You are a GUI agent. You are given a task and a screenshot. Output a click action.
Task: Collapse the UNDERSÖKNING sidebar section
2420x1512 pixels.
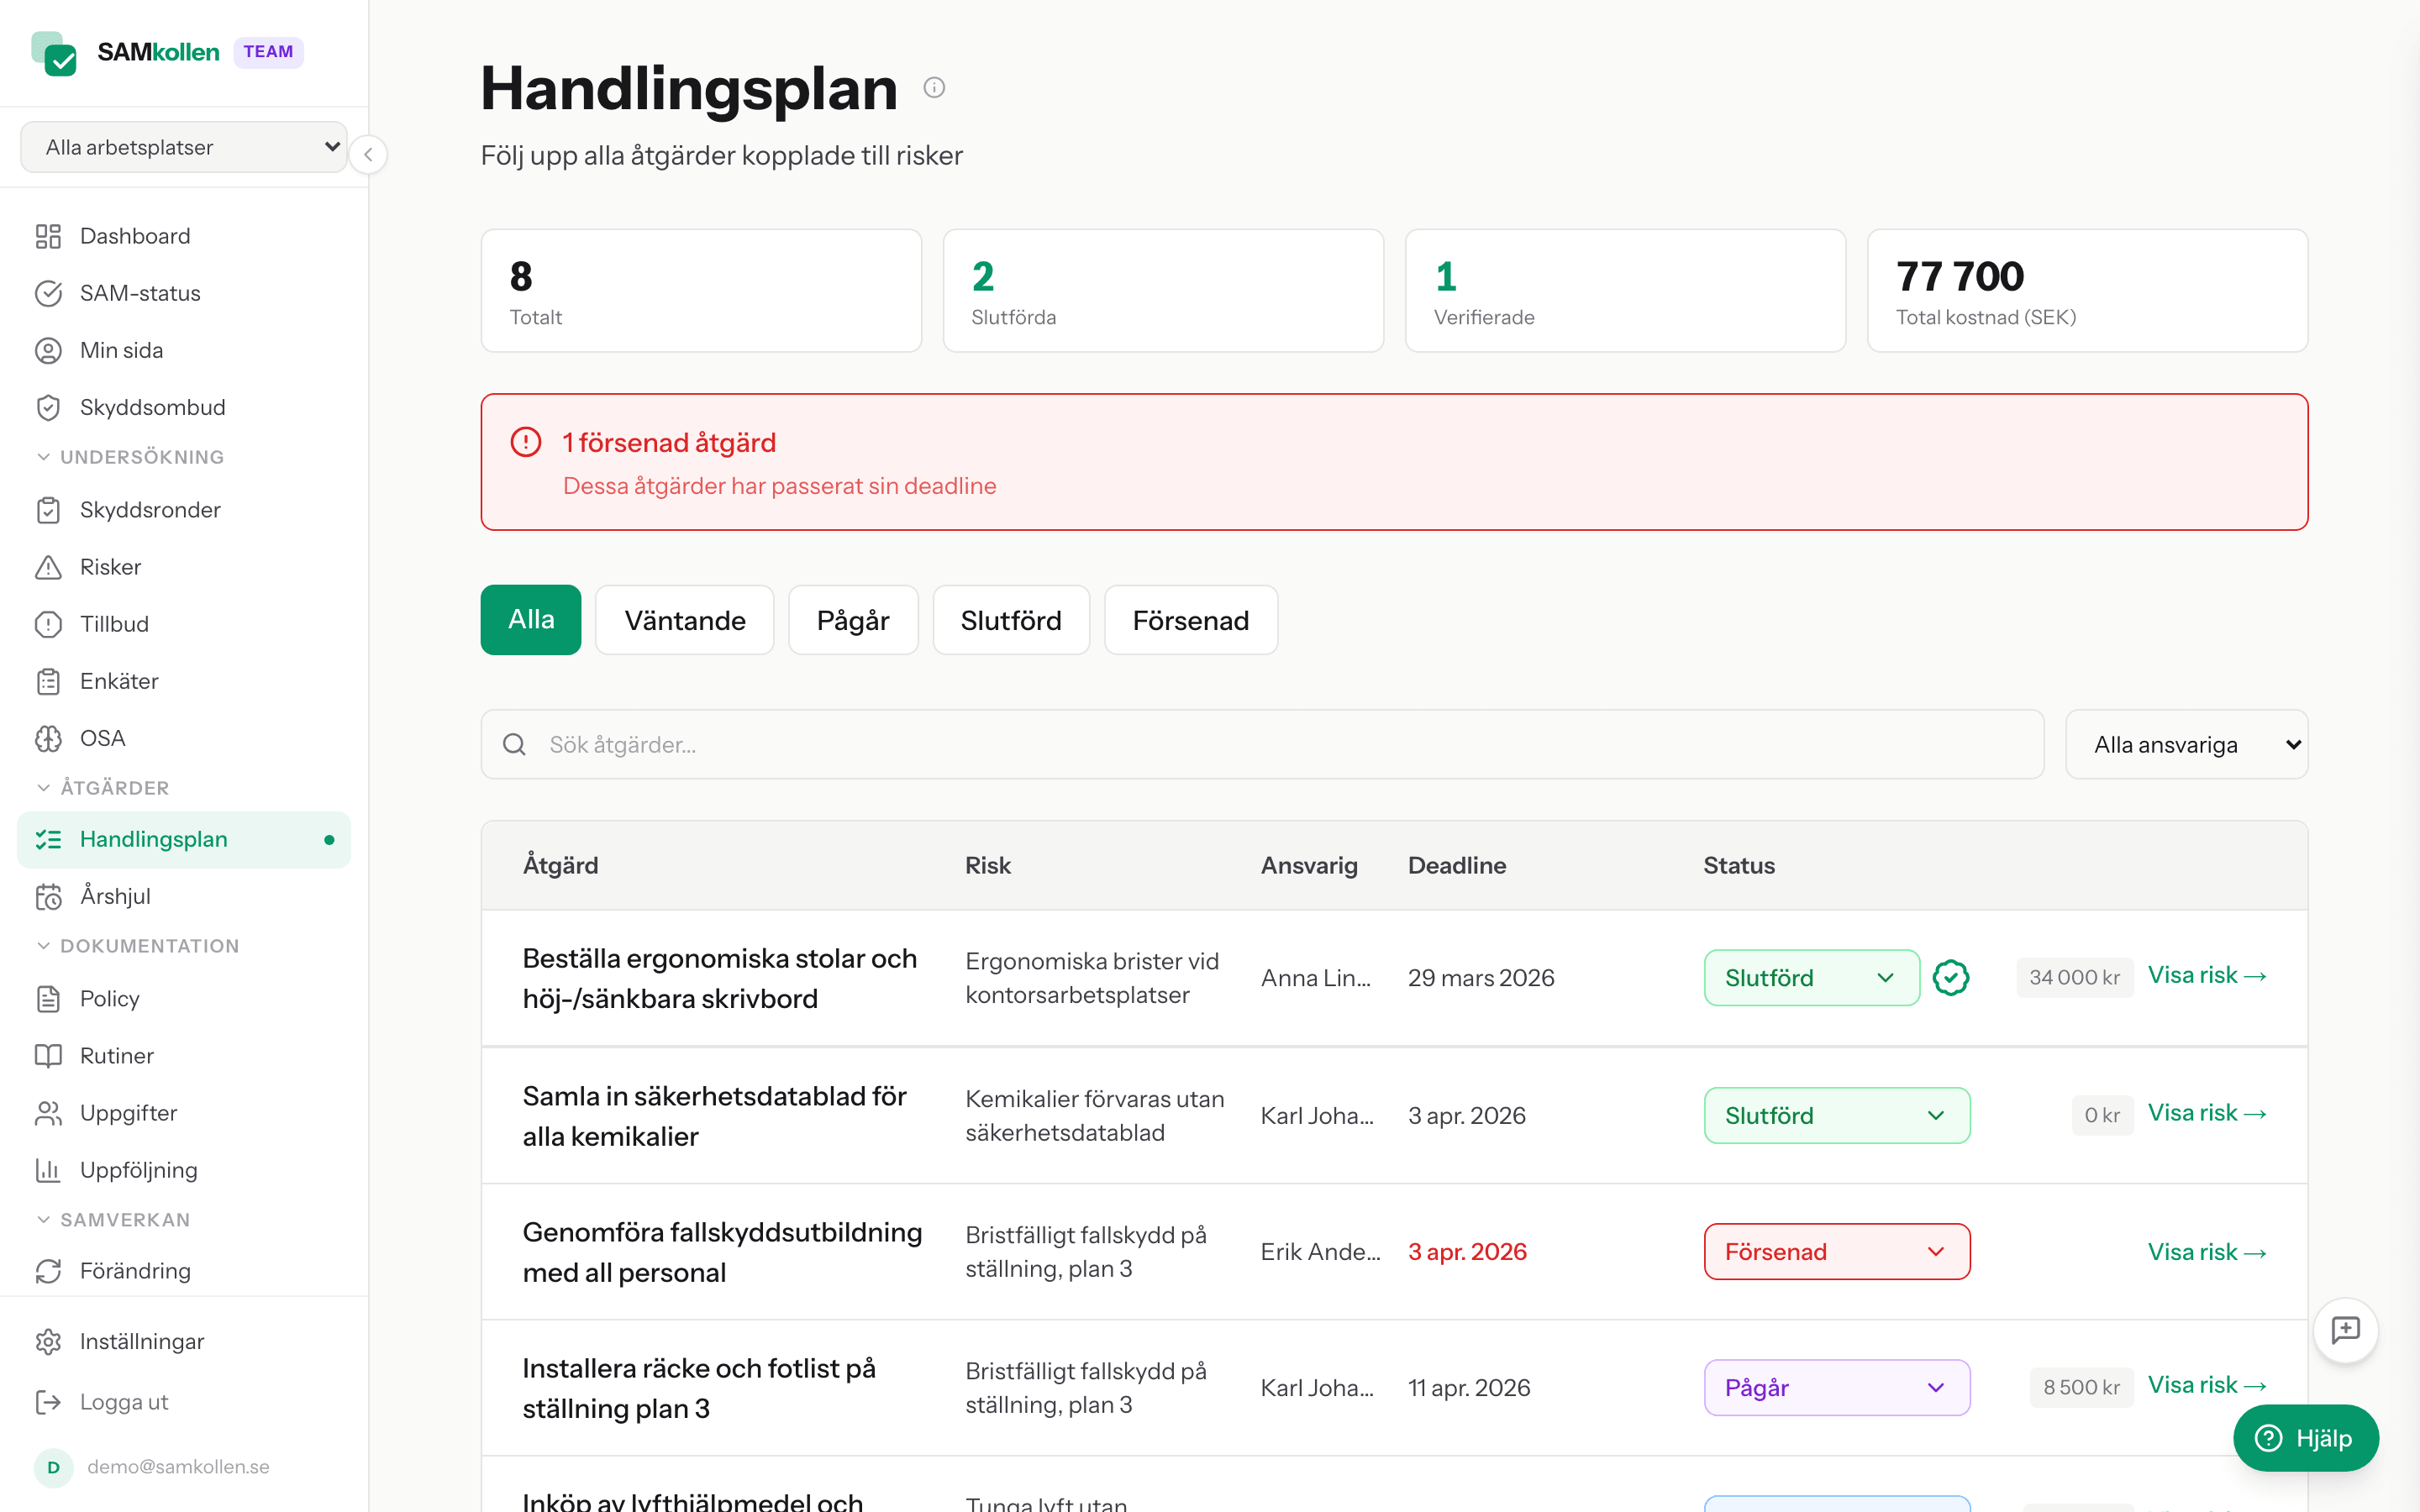point(142,457)
